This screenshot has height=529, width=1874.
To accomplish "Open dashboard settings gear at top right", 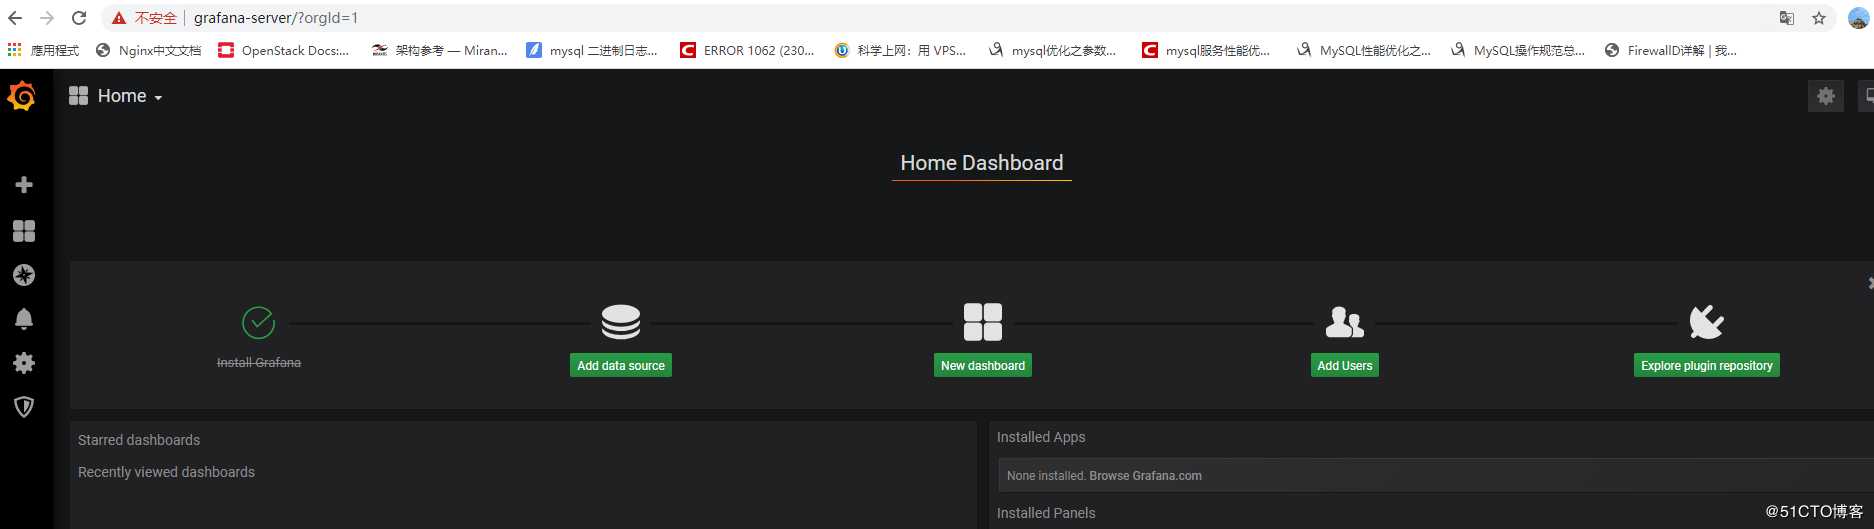I will pos(1826,96).
